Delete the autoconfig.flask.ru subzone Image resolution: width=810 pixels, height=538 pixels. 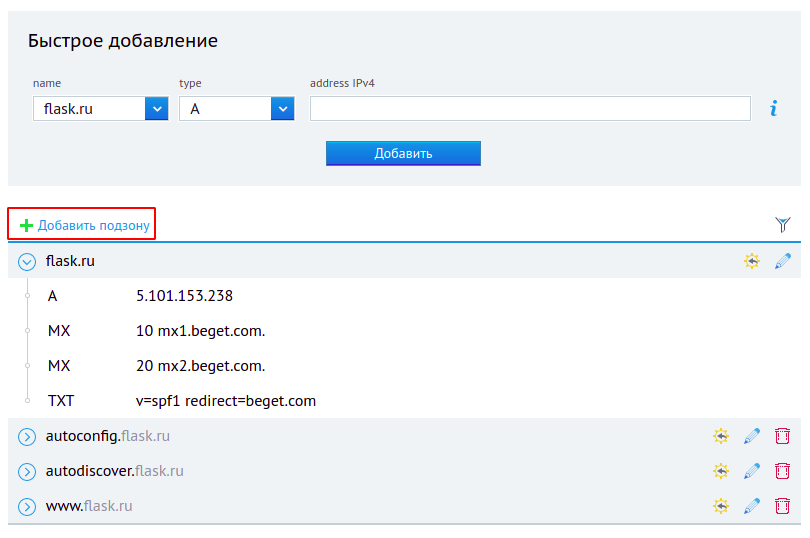coord(782,436)
